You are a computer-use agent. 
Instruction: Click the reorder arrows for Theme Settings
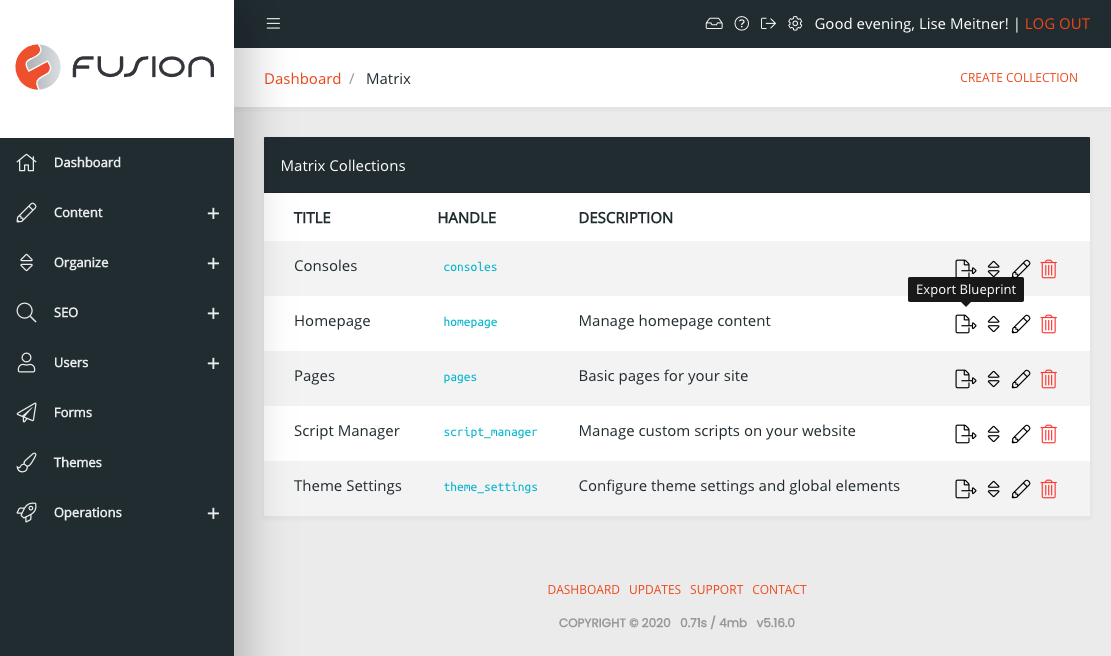[x=993, y=488]
